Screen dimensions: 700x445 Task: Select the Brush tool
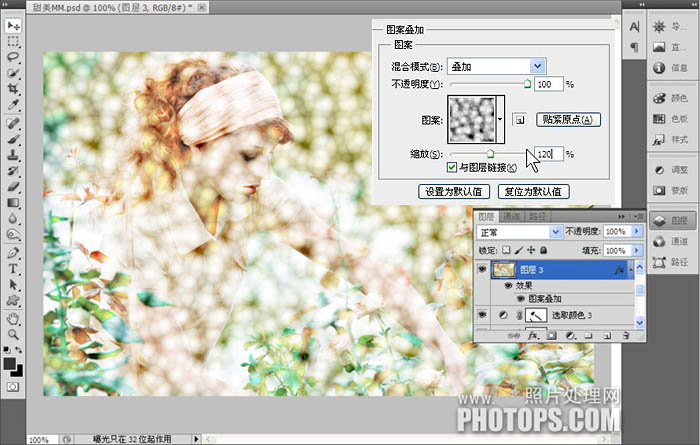pos(13,139)
